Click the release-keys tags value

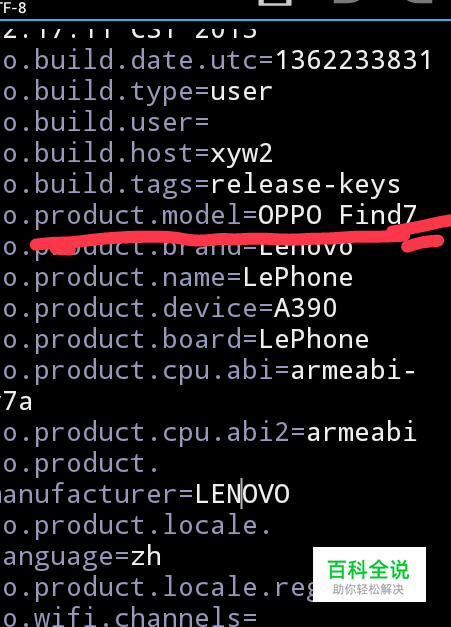point(305,185)
